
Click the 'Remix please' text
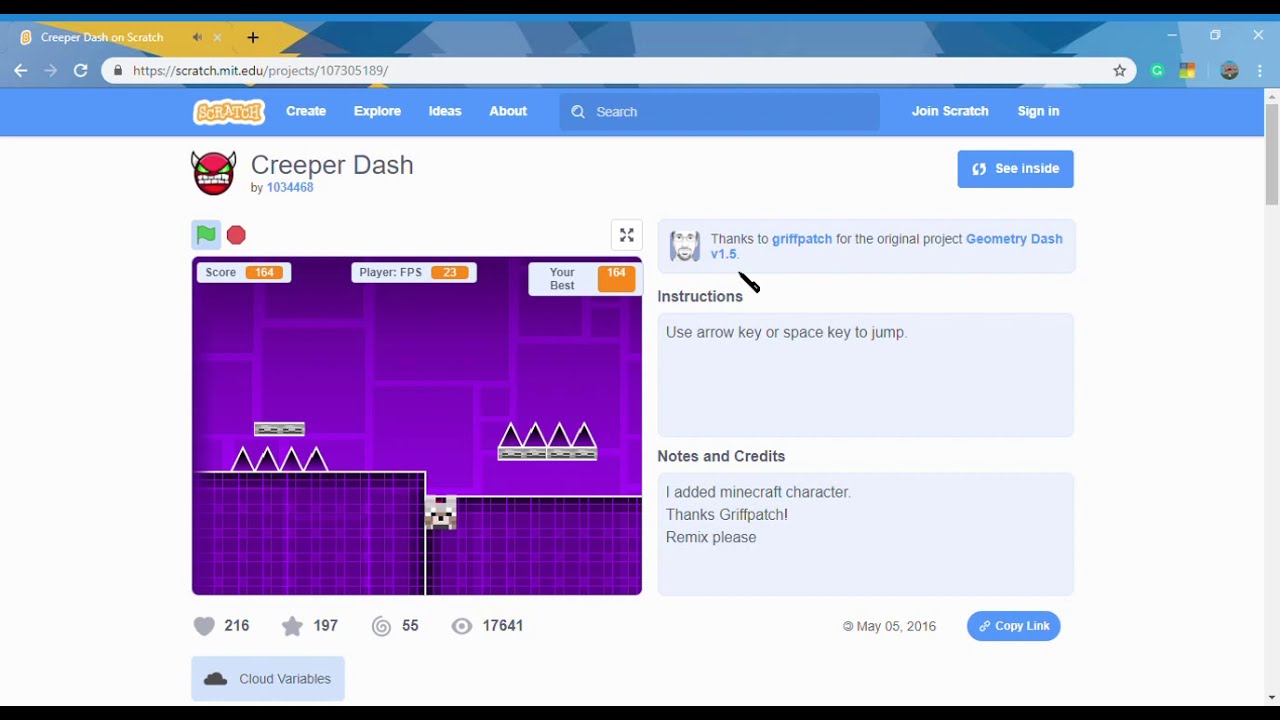(711, 537)
